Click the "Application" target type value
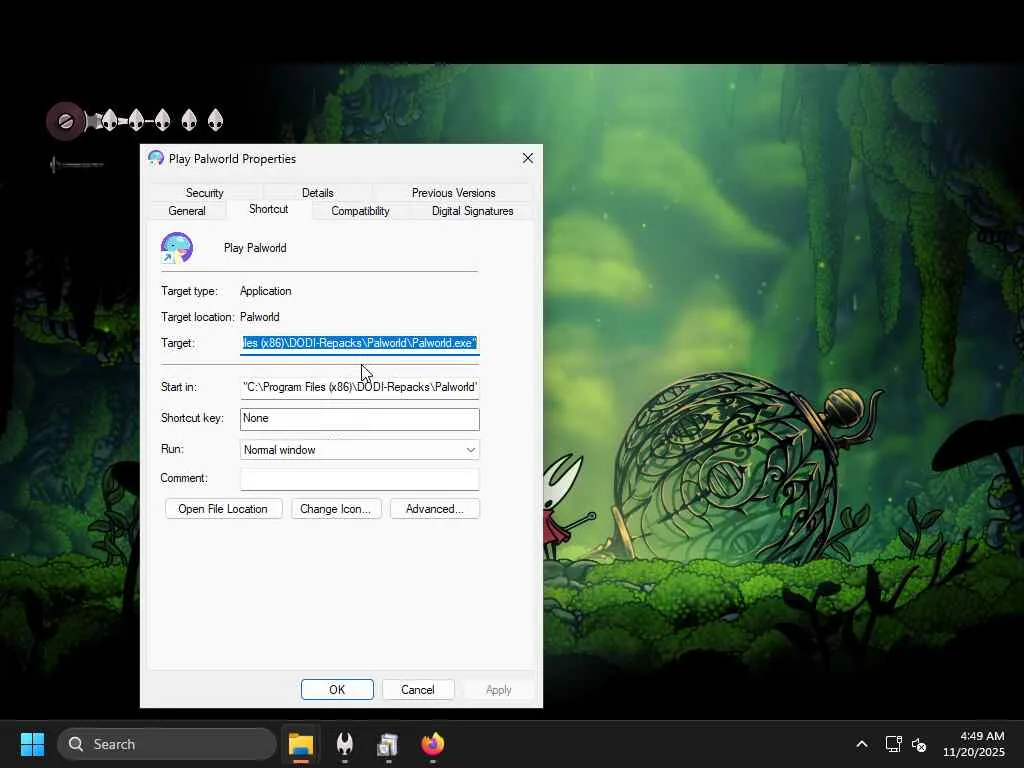The image size is (1024, 768). [x=266, y=291]
